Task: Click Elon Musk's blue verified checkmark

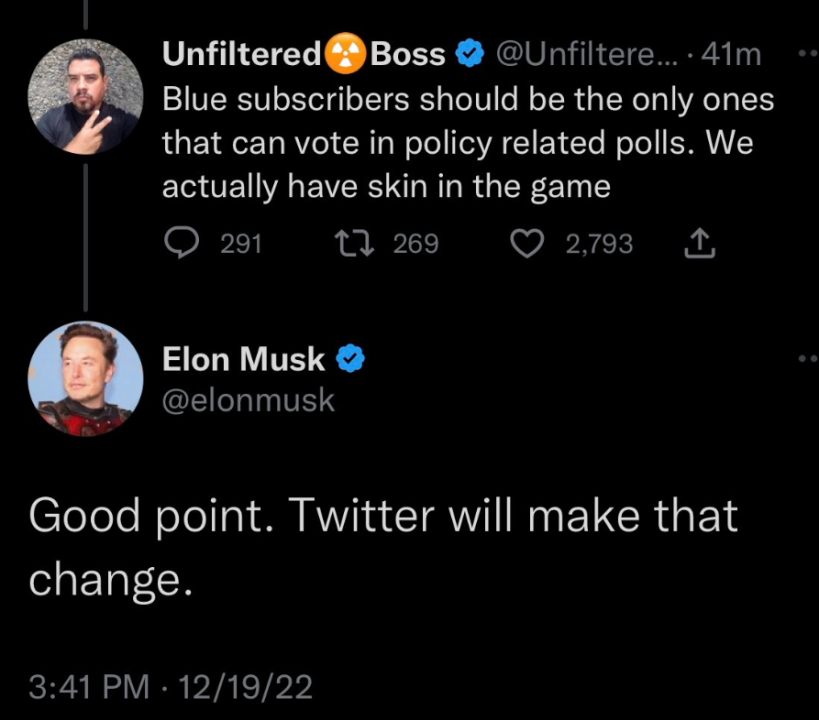Action: point(347,358)
